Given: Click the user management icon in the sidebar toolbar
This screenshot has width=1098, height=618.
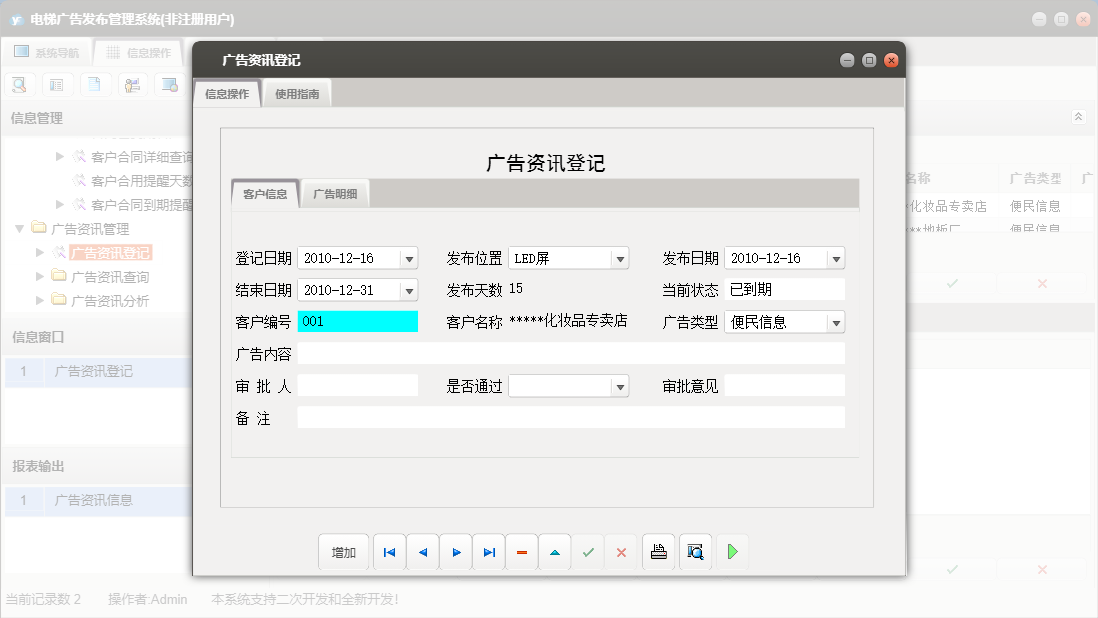Looking at the screenshot, I should [x=133, y=85].
